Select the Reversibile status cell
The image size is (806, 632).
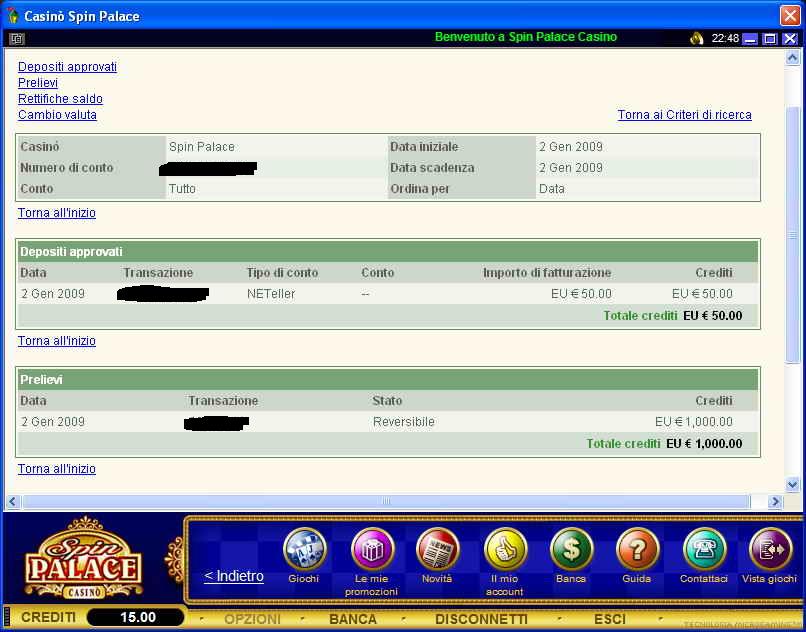click(404, 422)
